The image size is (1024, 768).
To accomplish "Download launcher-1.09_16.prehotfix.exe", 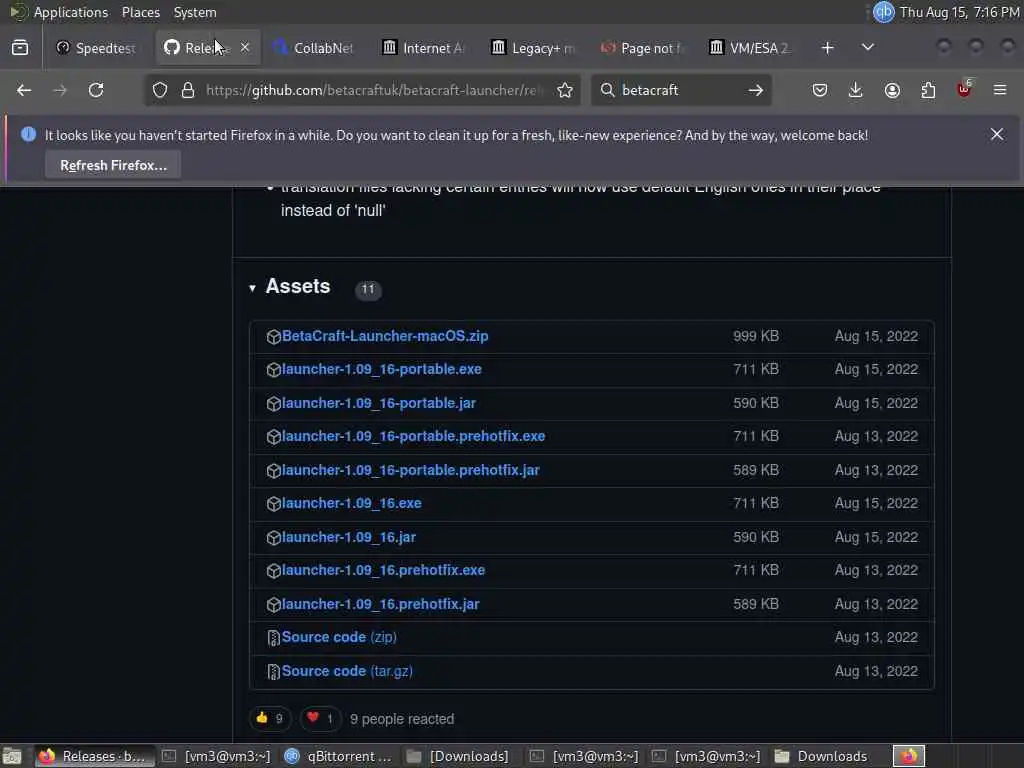I will [383, 571].
